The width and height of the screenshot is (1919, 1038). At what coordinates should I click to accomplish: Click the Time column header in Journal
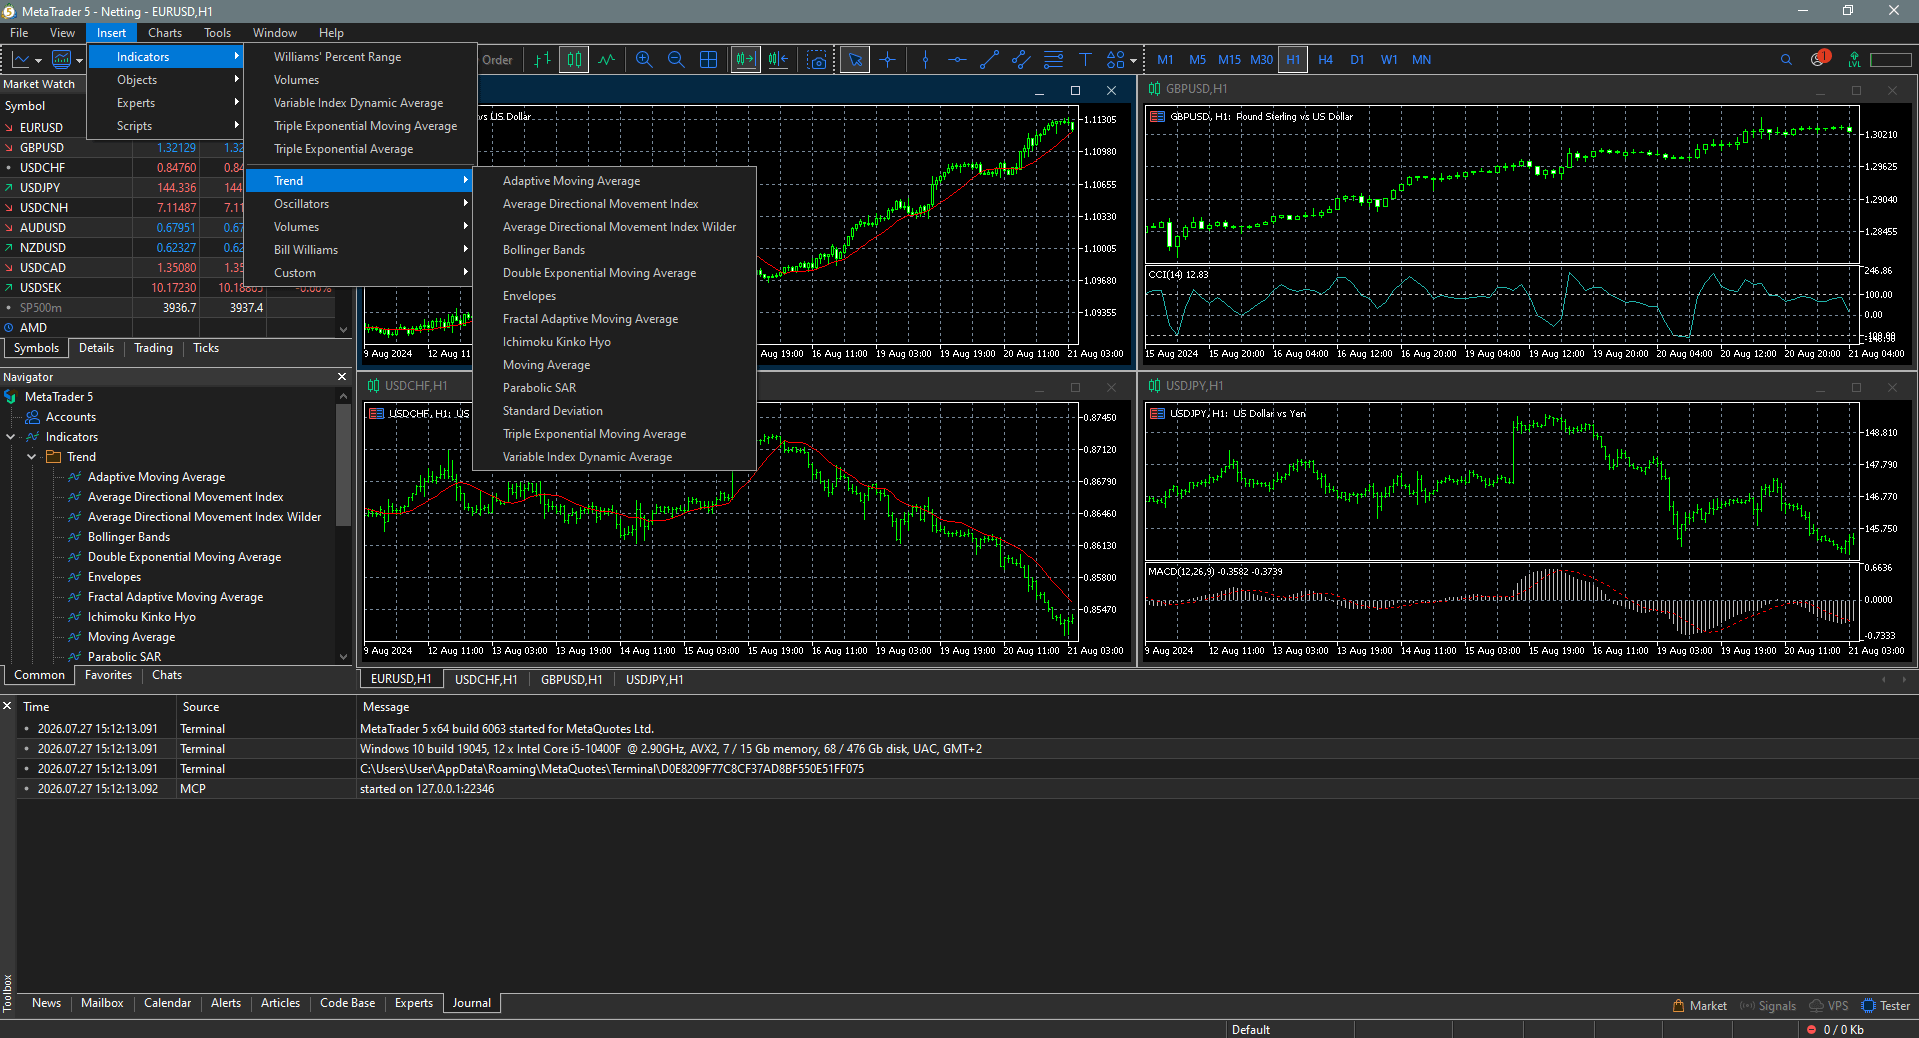tap(96, 706)
